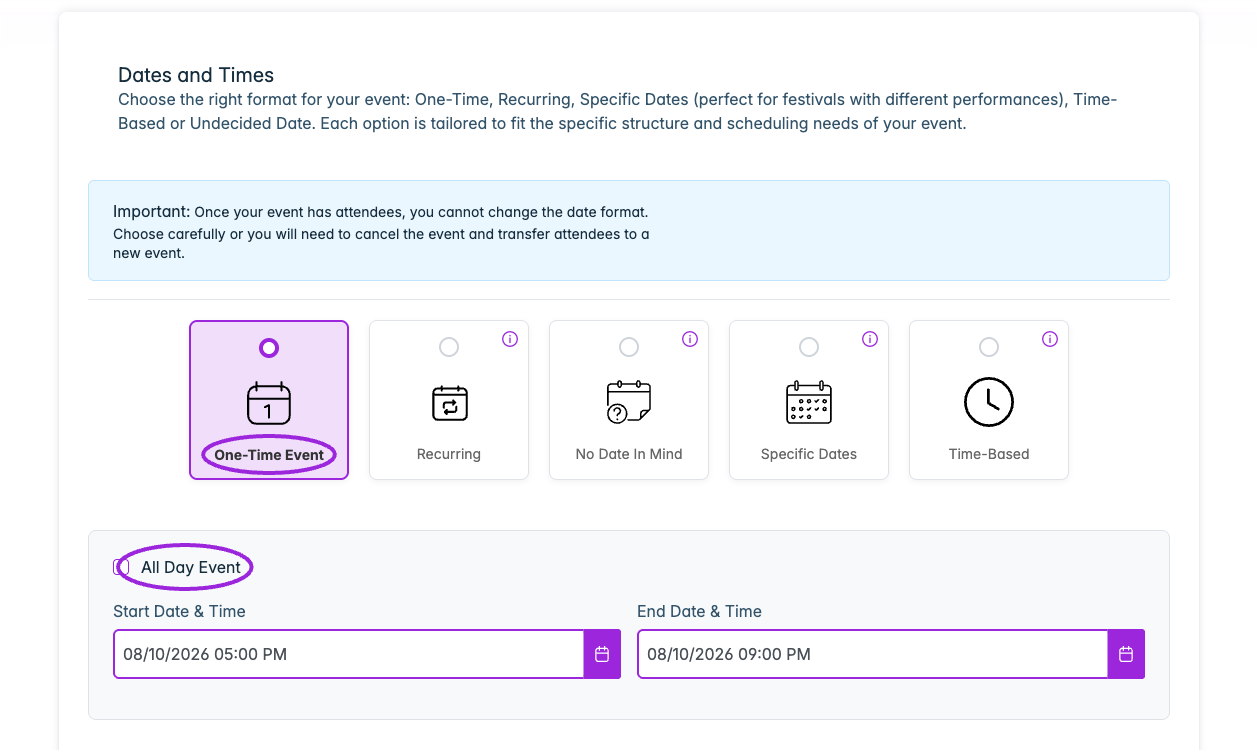The height and width of the screenshot is (750, 1258).
Task: Click the Specific Dates label
Action: point(809,454)
